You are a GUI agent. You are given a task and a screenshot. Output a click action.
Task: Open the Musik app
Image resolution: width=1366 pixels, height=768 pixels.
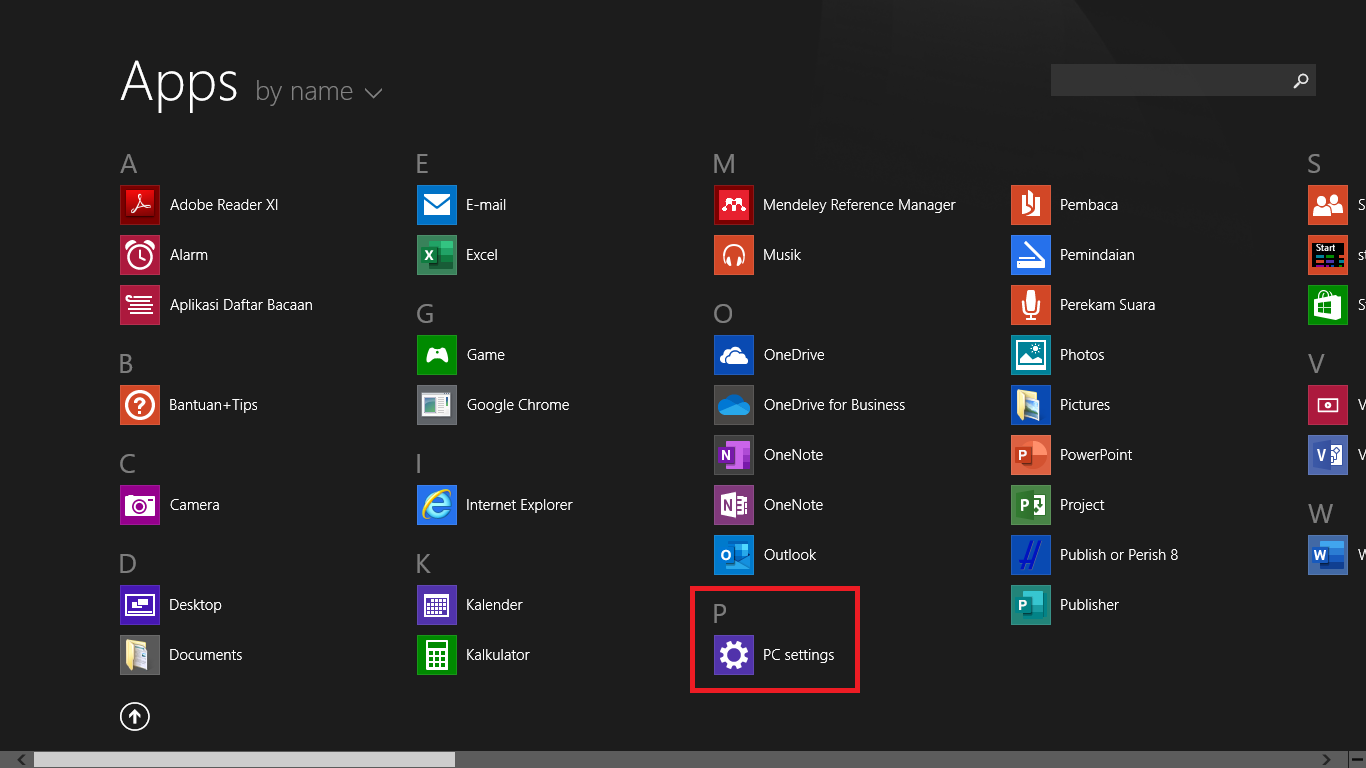[758, 255]
